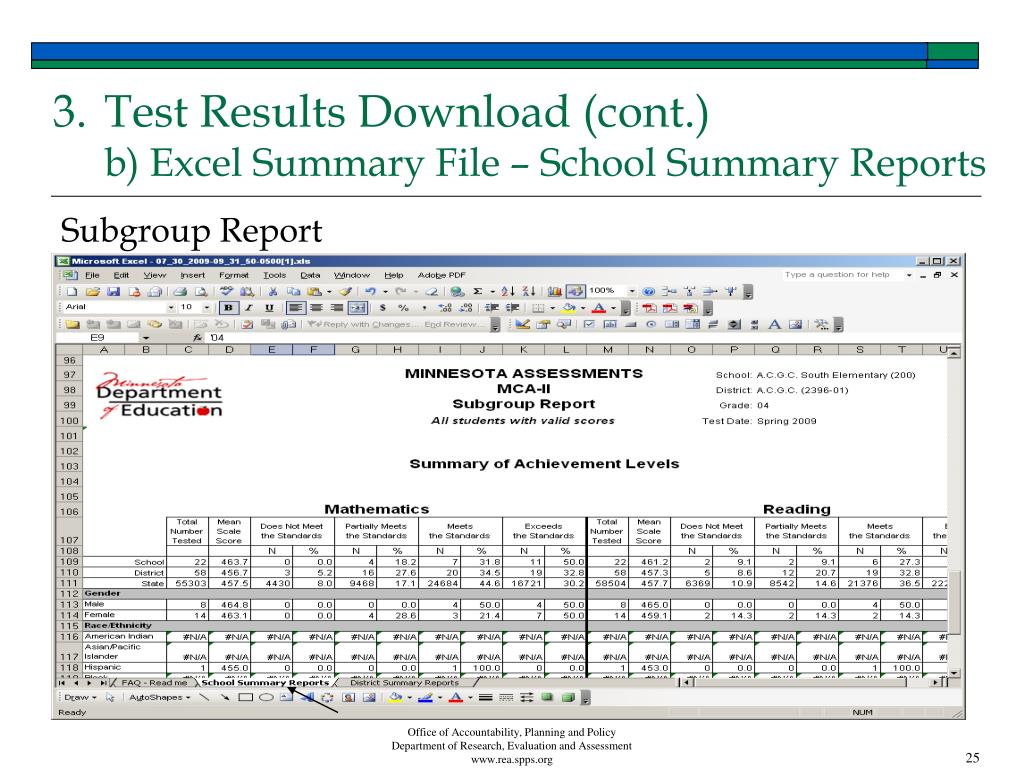Click the Check Box control in Forms toolbar
The width and height of the screenshot is (1024, 768).
click(589, 324)
